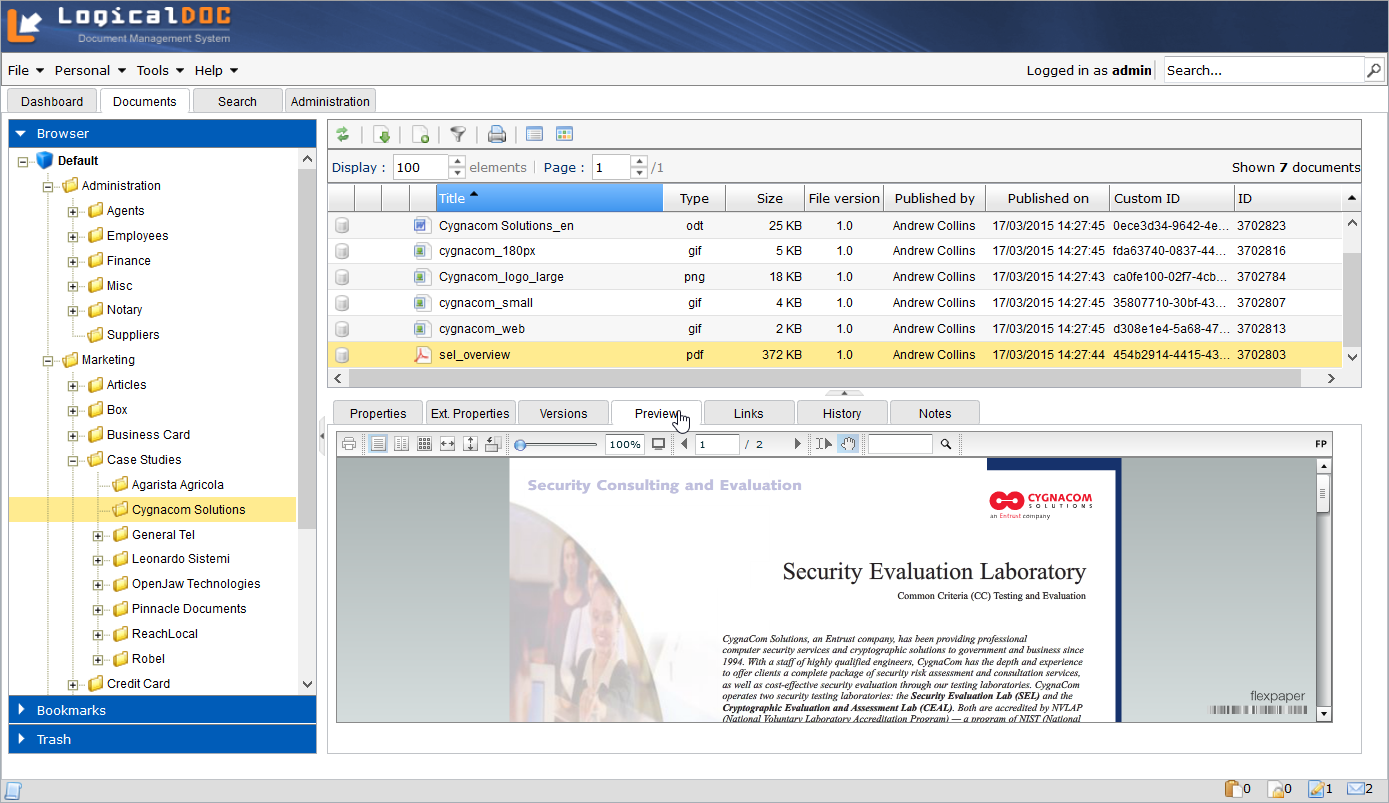The height and width of the screenshot is (803, 1389).
Task: Click the magnifier search icon in preview
Action: pos(946,444)
